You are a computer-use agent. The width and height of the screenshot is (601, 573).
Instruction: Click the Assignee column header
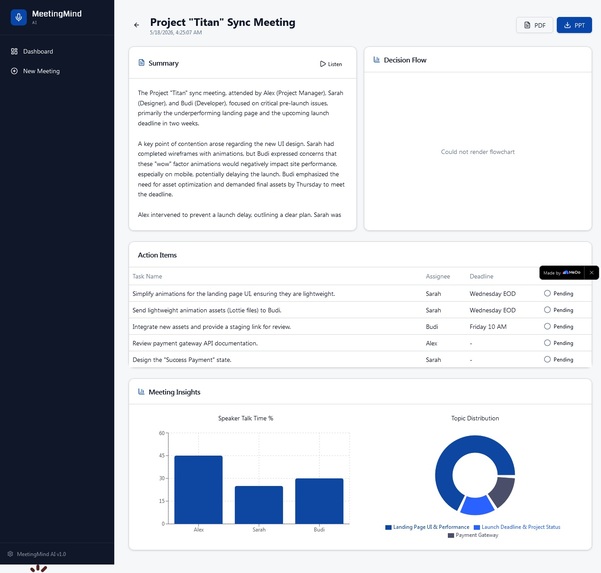(438, 276)
